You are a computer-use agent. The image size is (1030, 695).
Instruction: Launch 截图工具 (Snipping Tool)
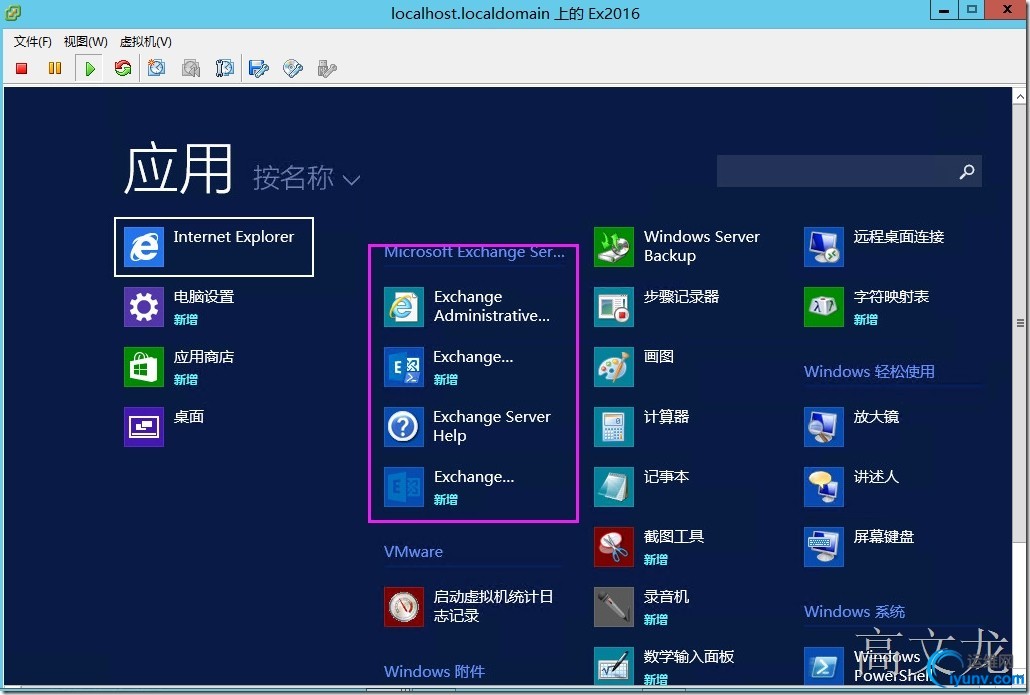(650, 547)
